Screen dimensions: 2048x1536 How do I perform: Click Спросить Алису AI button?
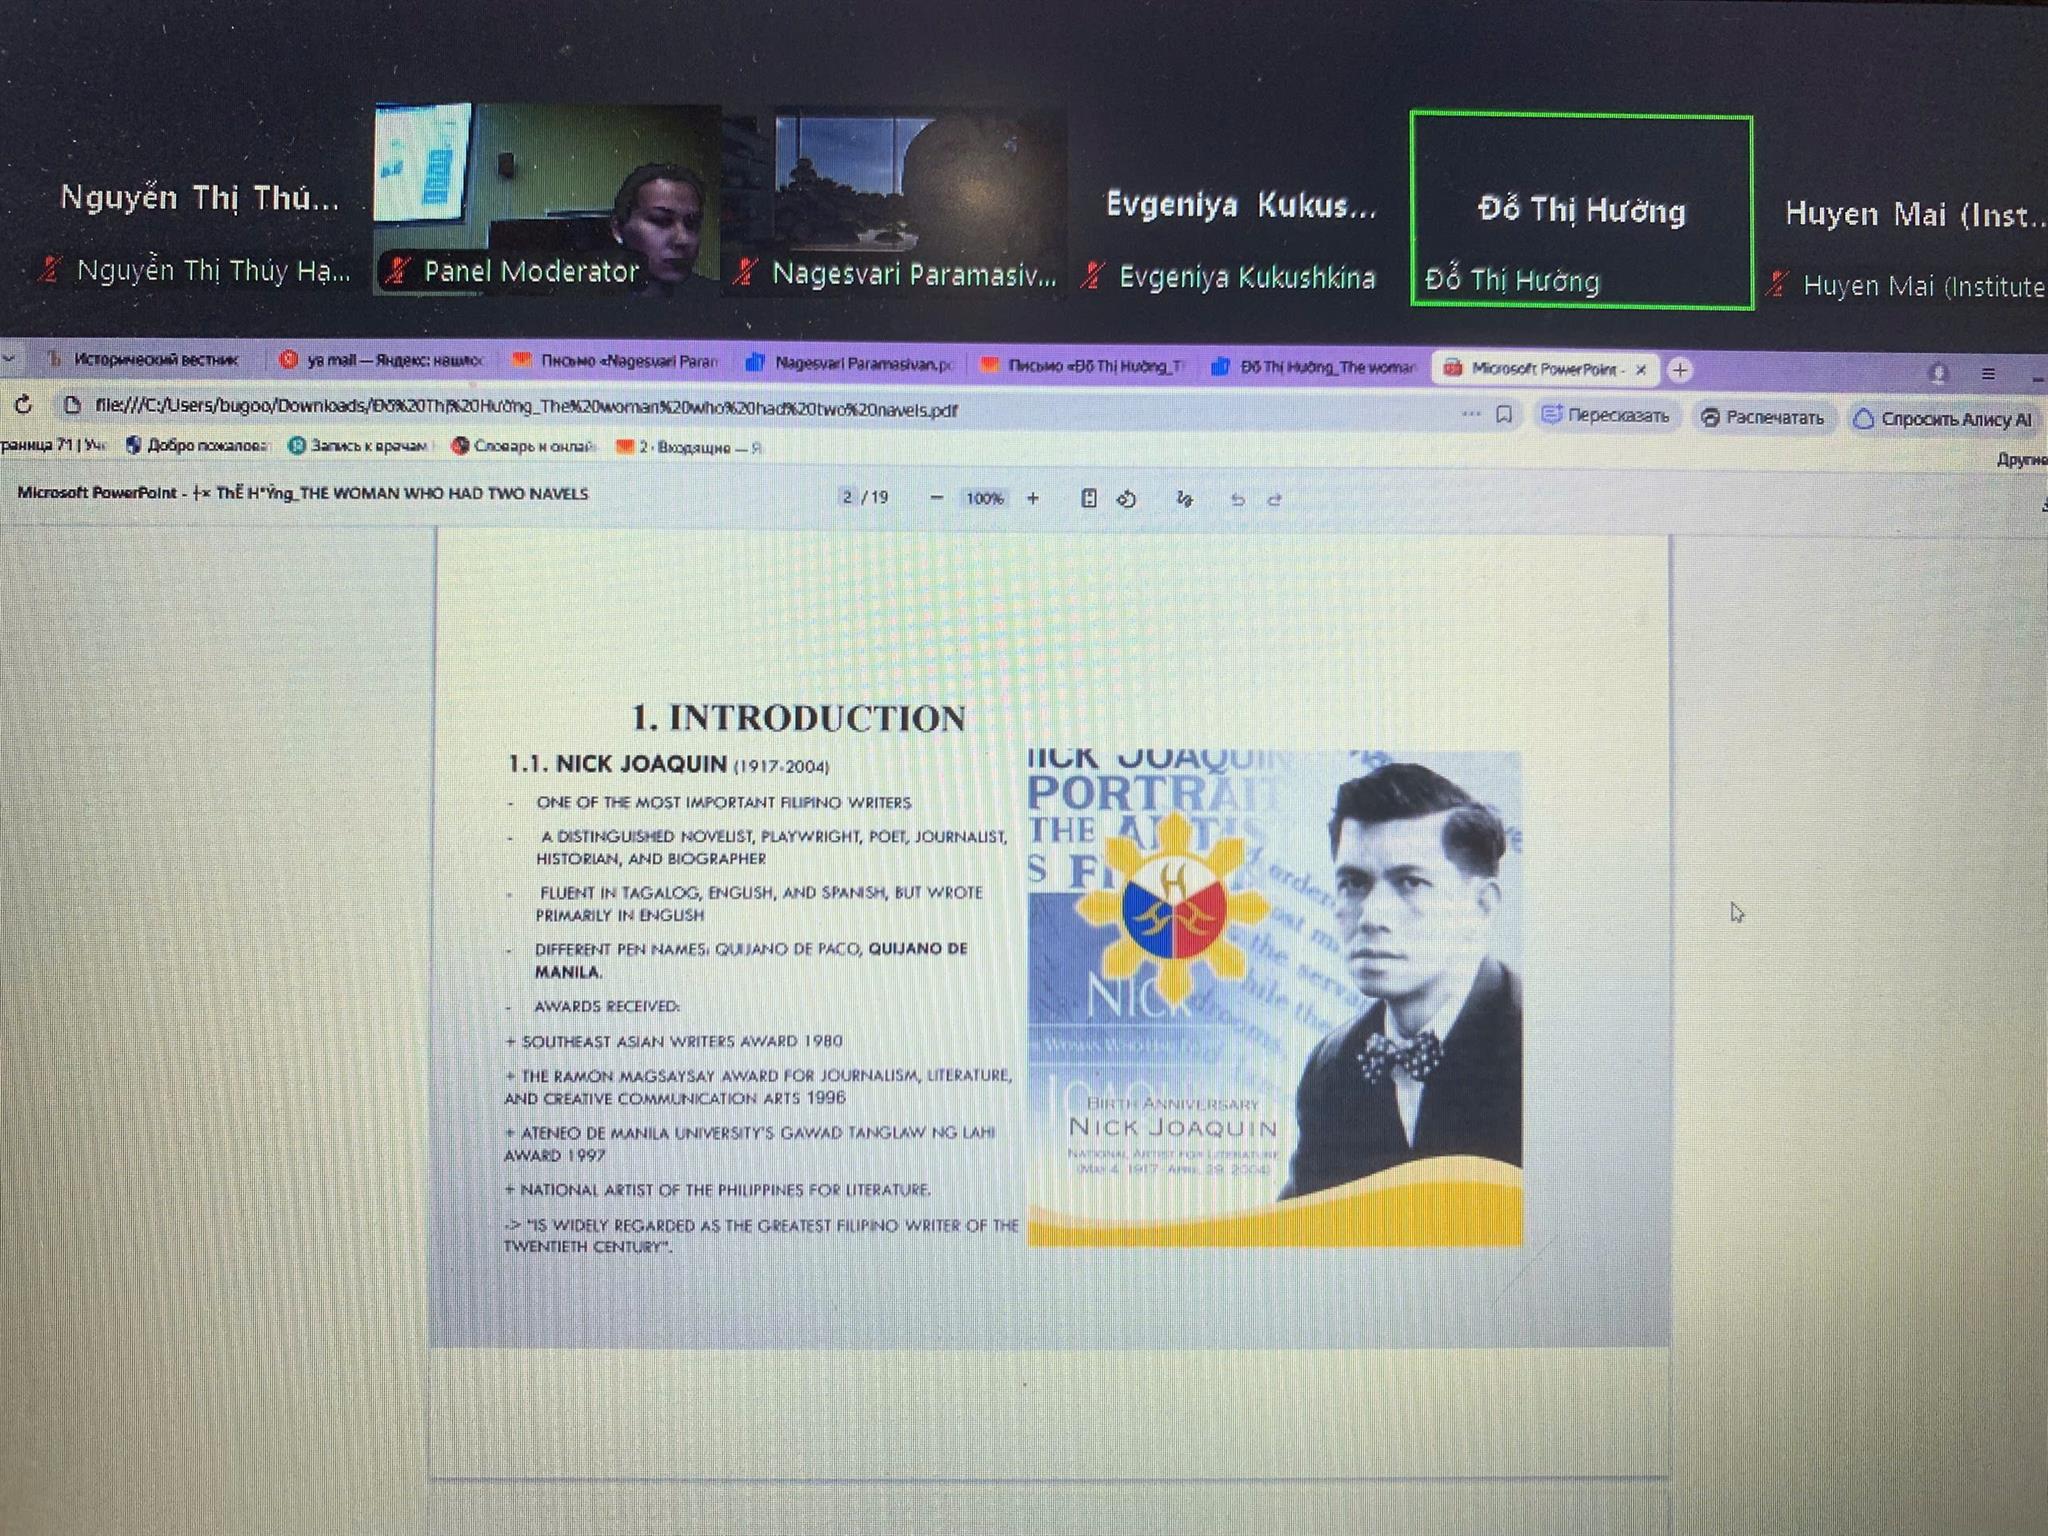(1944, 420)
